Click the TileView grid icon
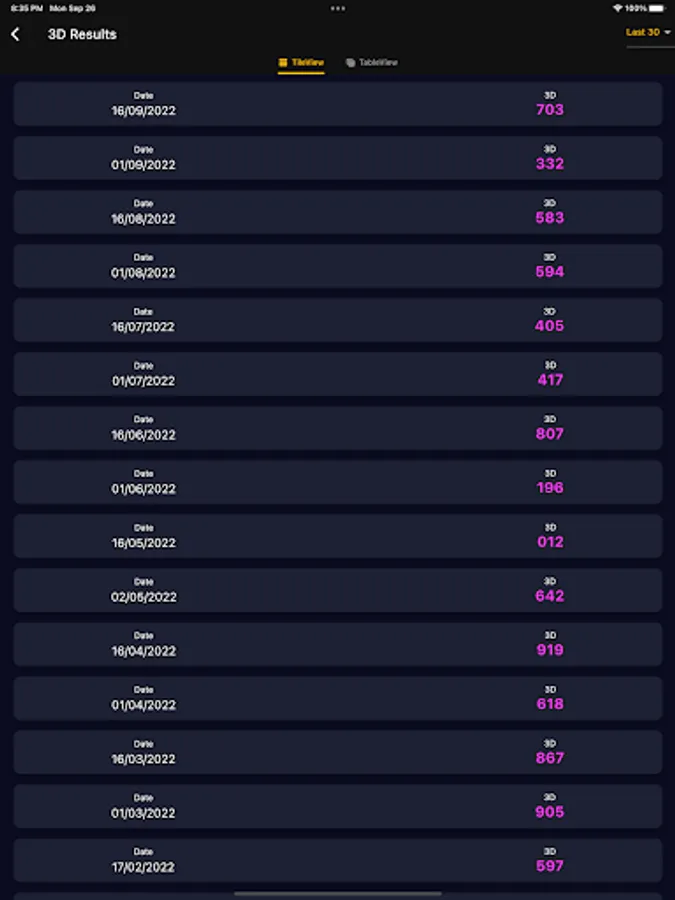This screenshot has height=900, width=675. coord(283,63)
